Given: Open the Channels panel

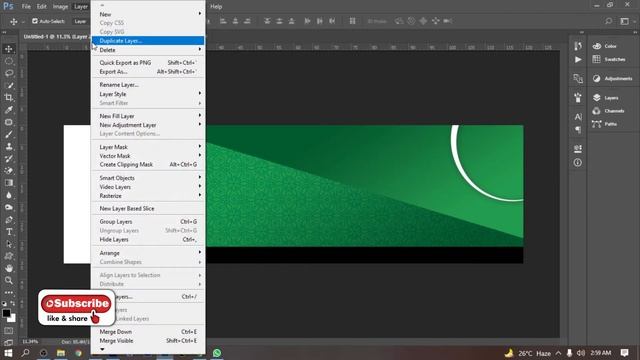Looking at the screenshot, I should (609, 111).
